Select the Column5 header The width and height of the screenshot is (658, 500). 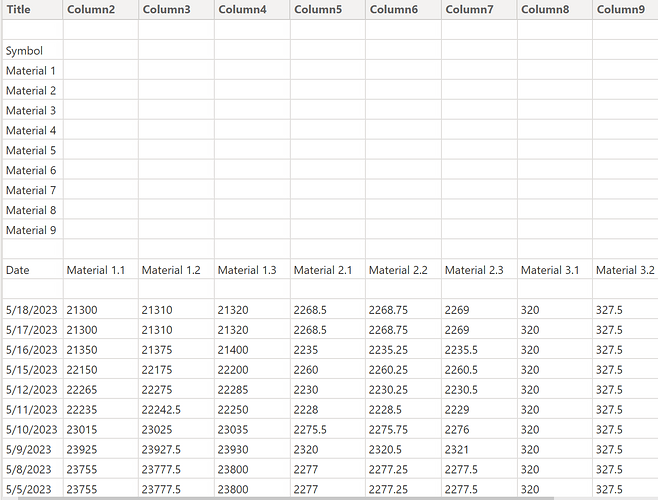328,9
